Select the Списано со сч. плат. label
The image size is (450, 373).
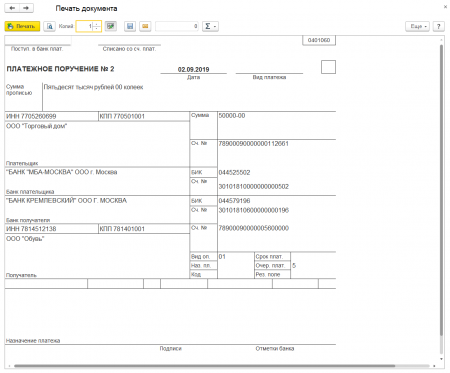[x=129, y=49]
